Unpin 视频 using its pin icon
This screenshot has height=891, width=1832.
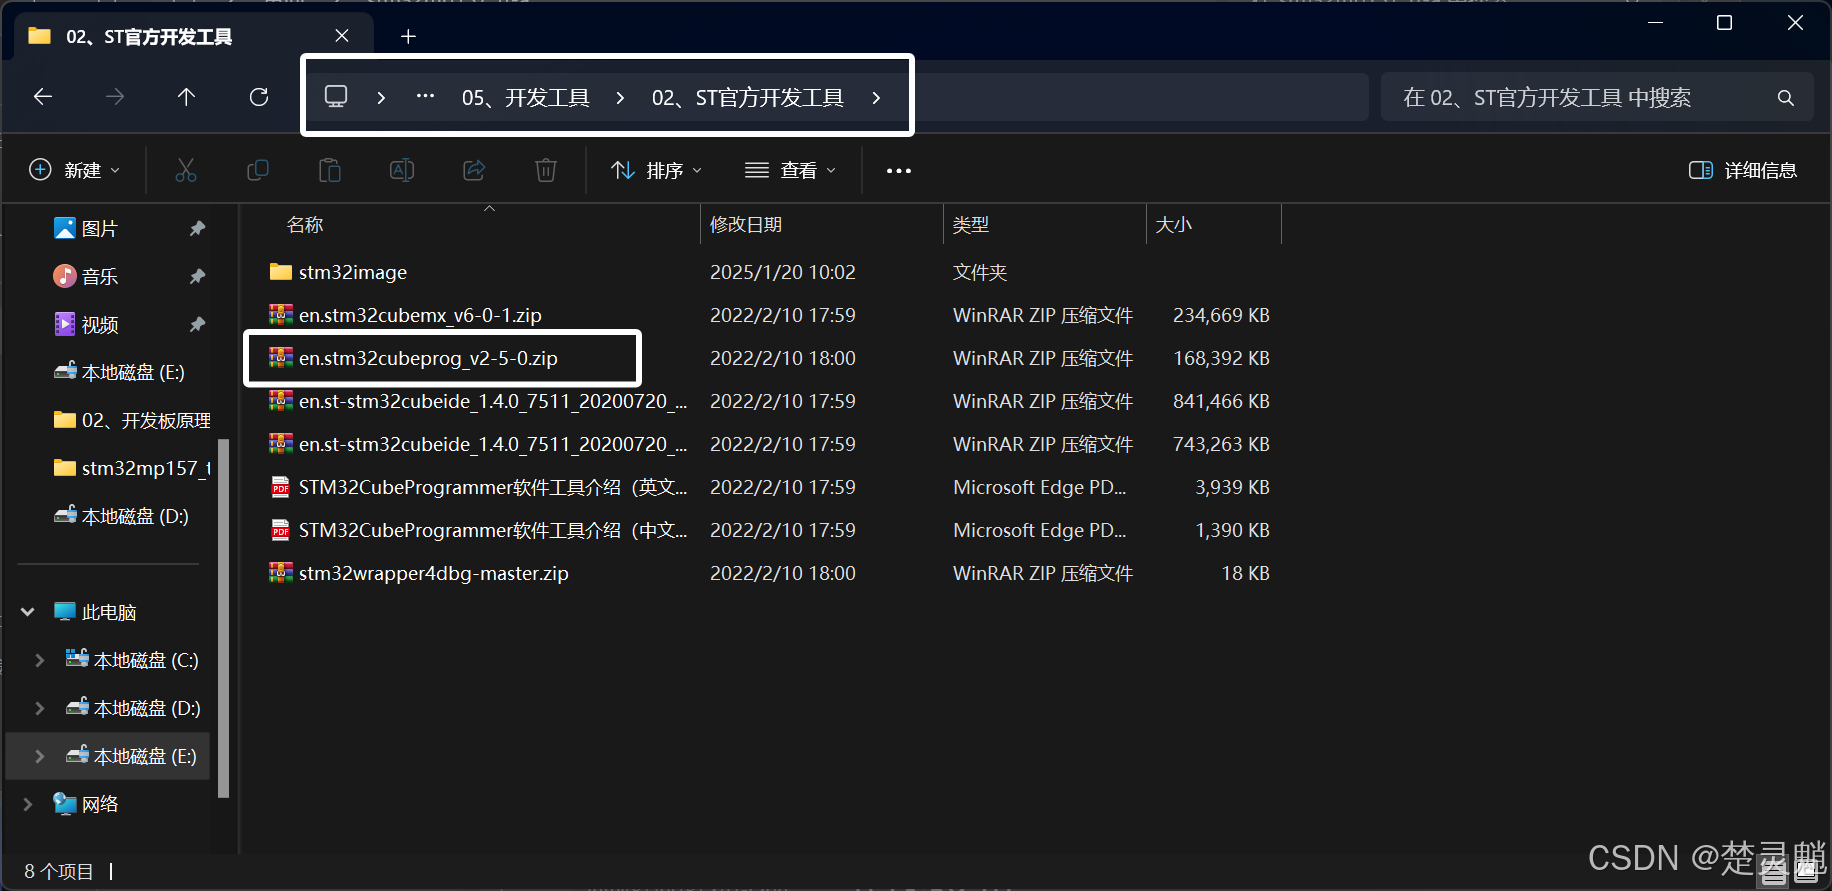tap(197, 325)
